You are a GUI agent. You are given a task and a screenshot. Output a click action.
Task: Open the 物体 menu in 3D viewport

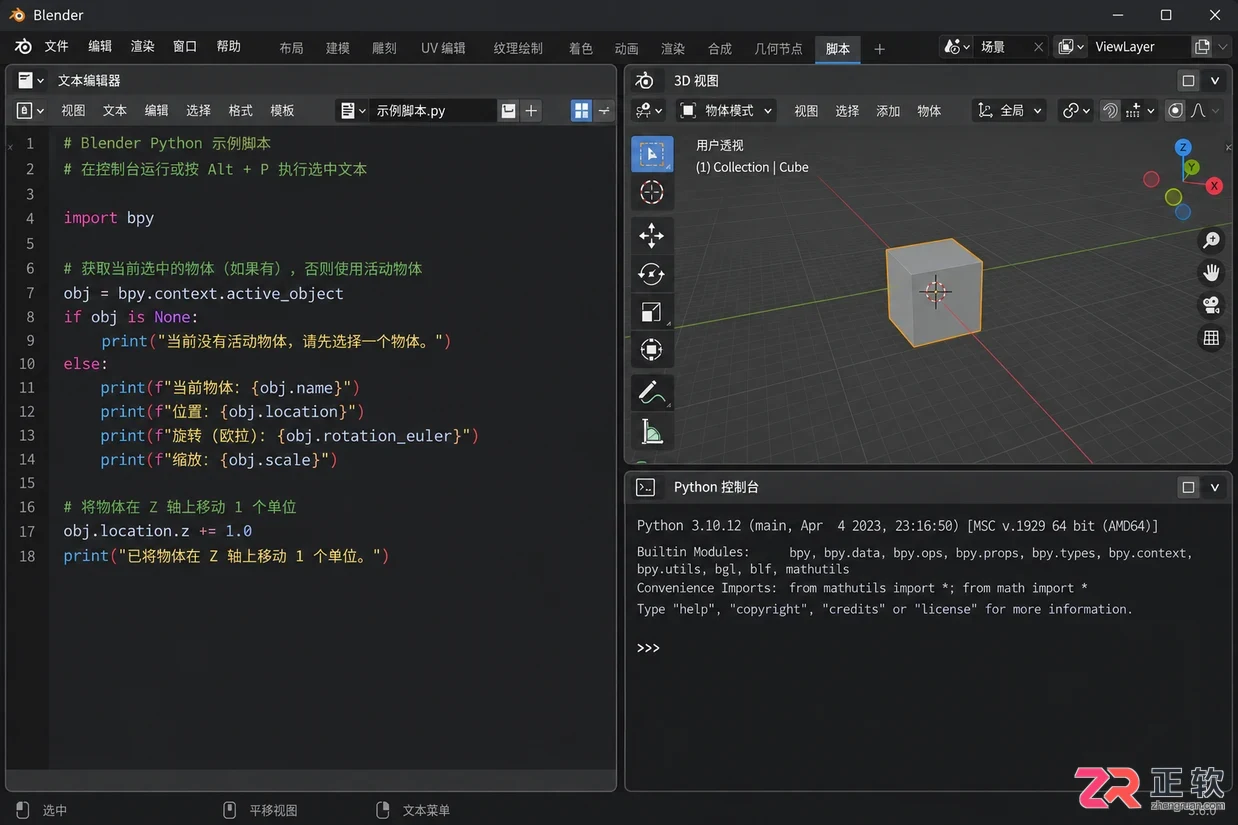pos(929,111)
